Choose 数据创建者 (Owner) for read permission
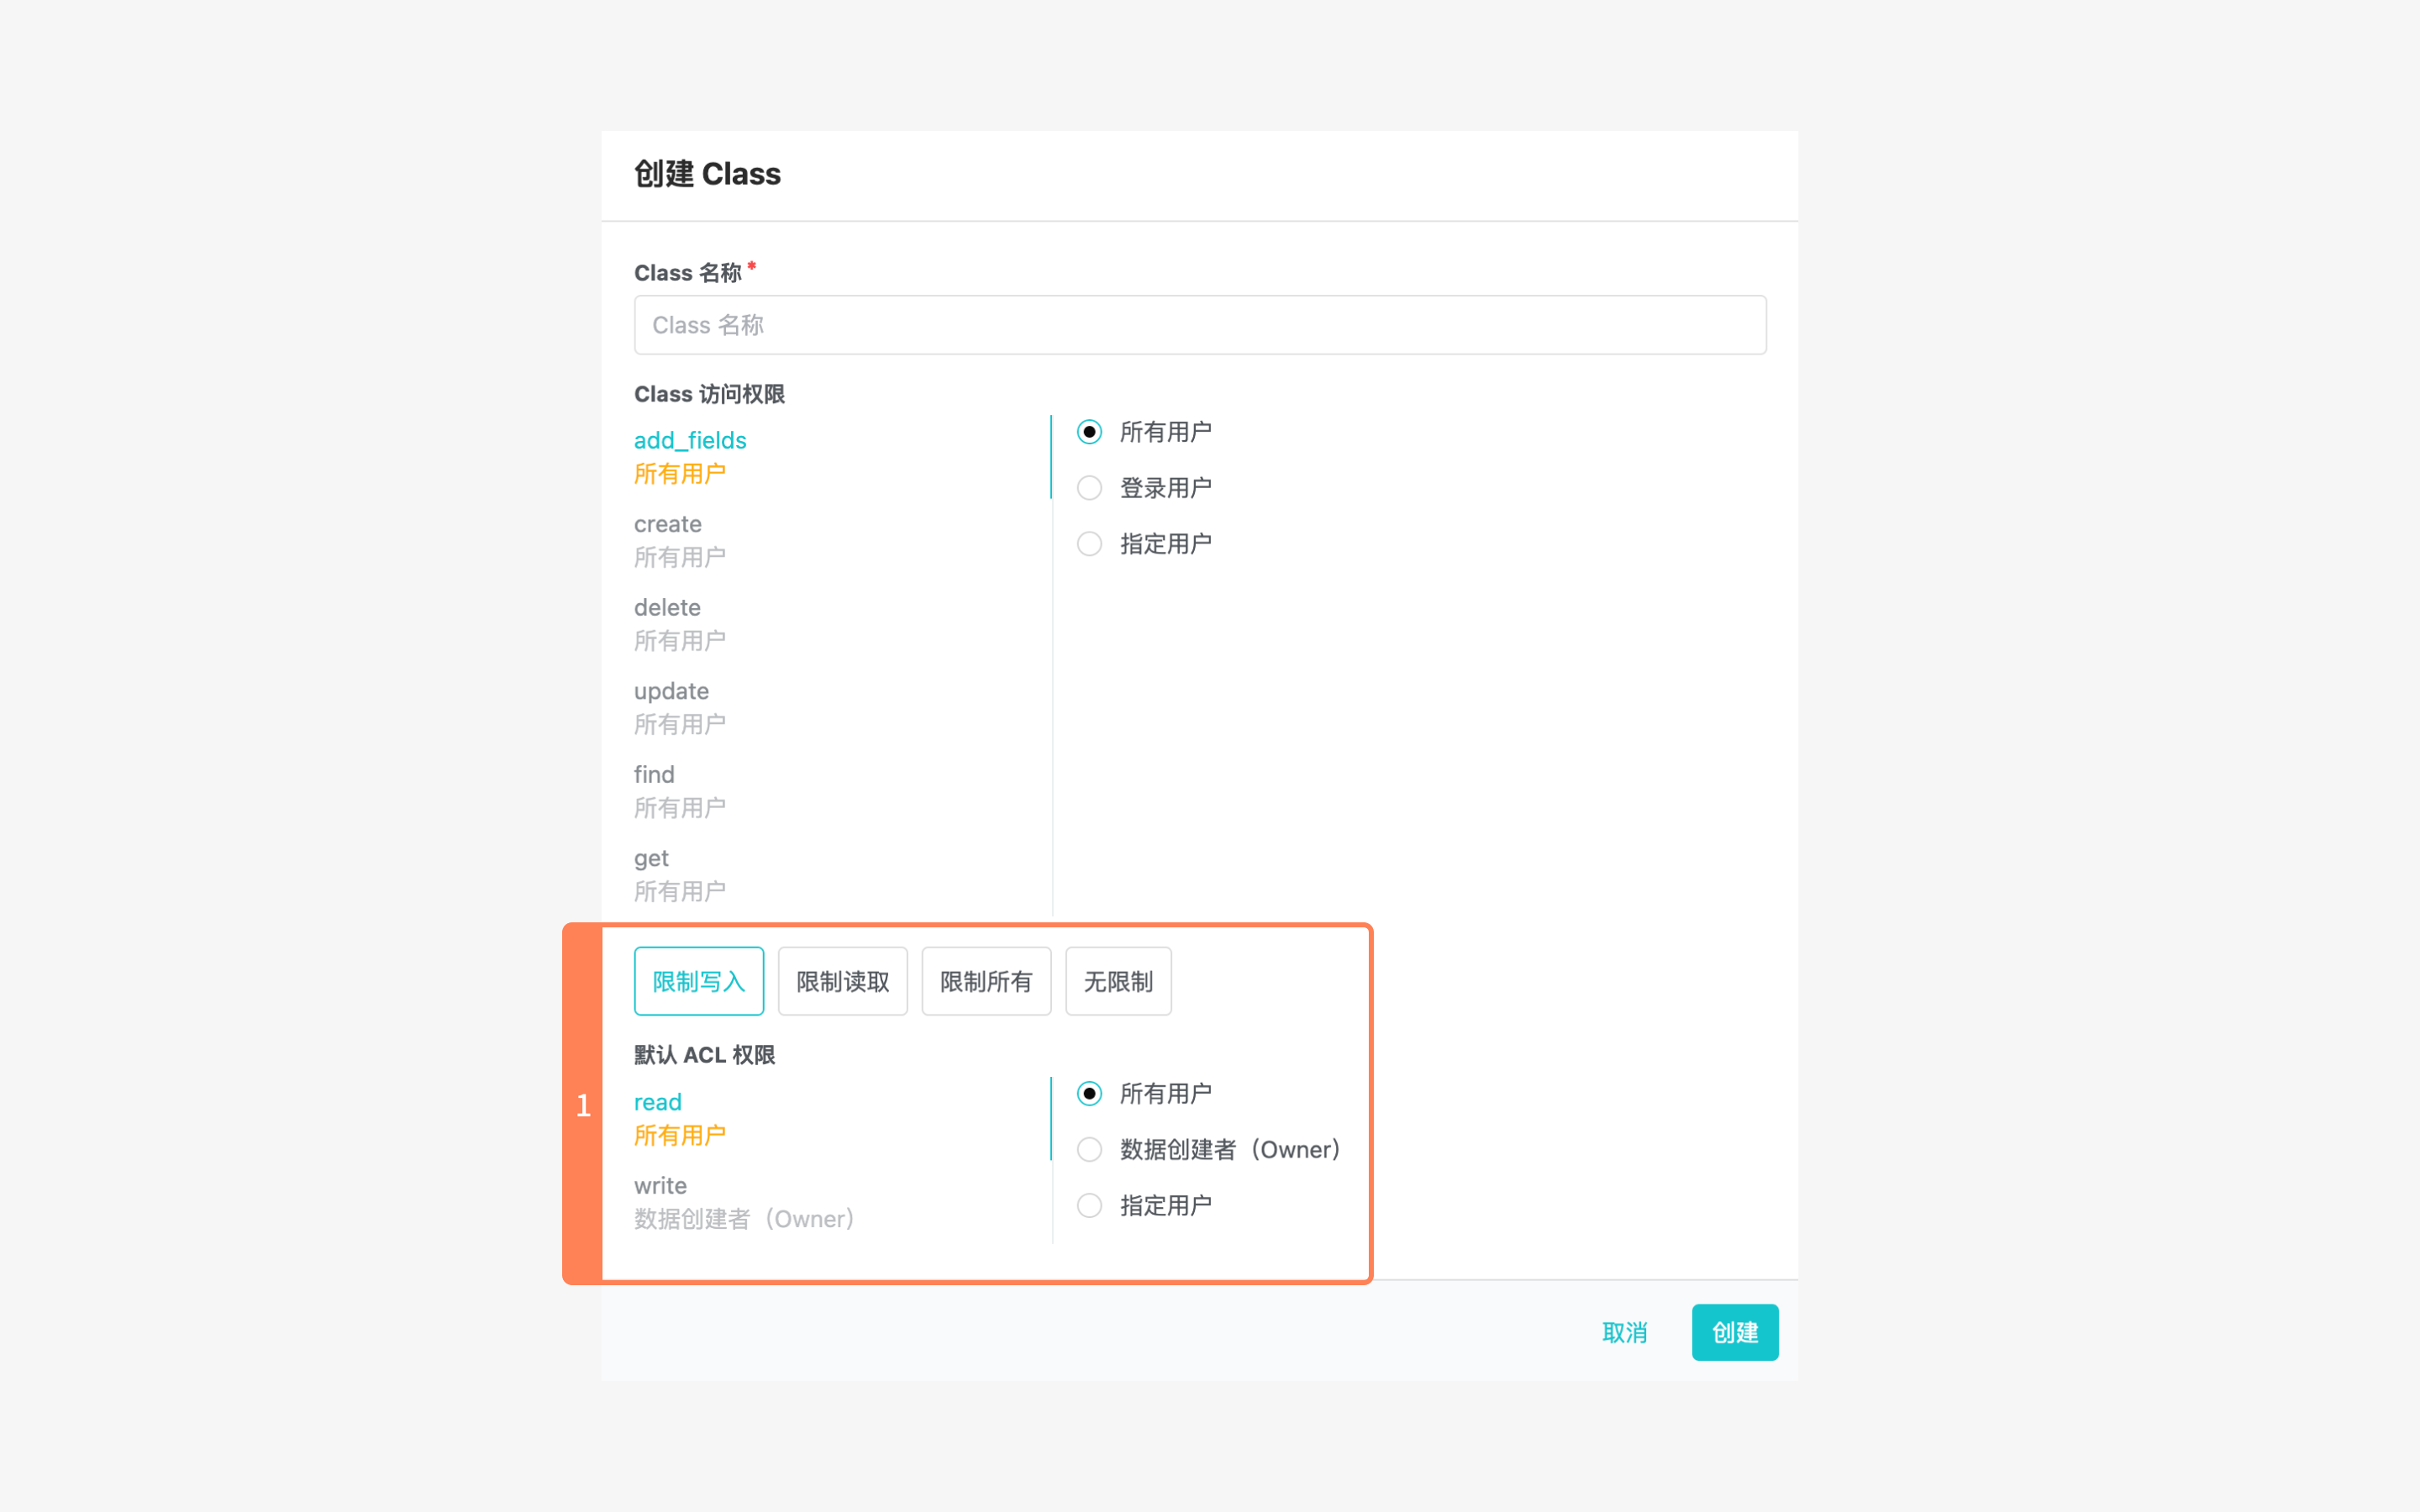The width and height of the screenshot is (2420, 1512). coord(1089,1149)
